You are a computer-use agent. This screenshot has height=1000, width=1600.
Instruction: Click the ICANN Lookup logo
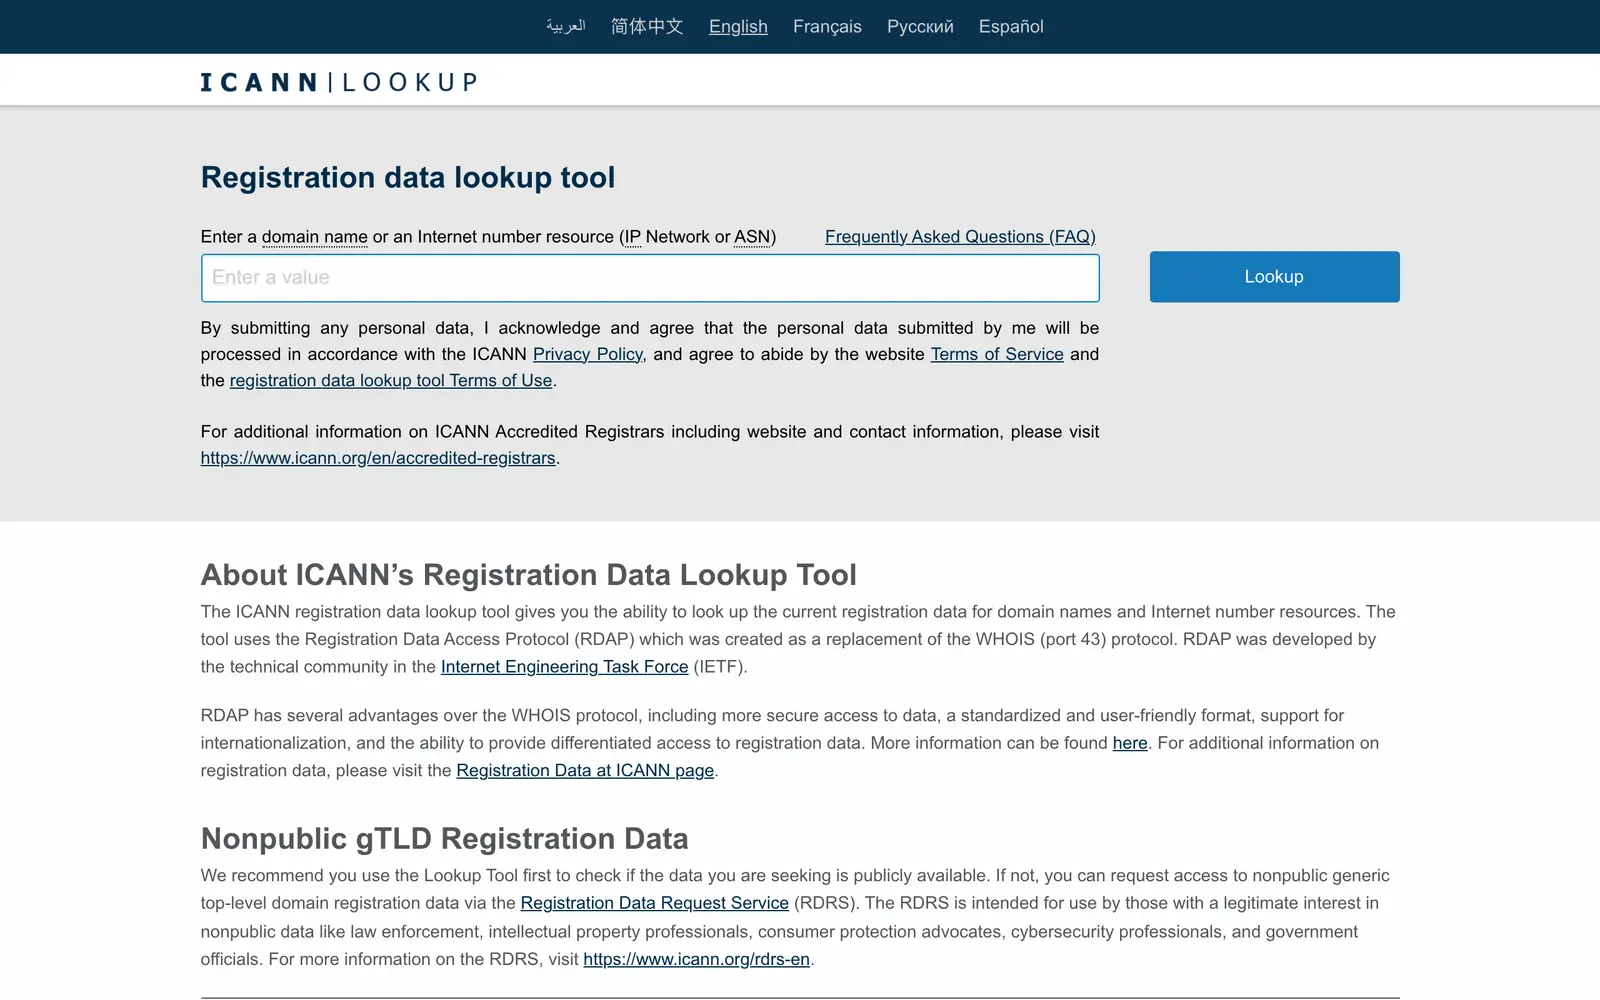(x=339, y=82)
